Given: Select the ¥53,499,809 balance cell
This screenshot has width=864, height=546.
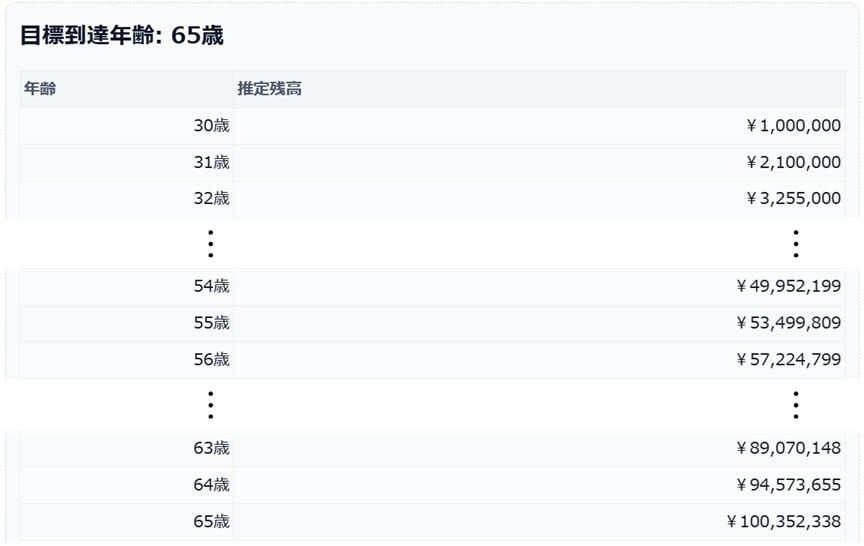Looking at the screenshot, I should point(787,323).
